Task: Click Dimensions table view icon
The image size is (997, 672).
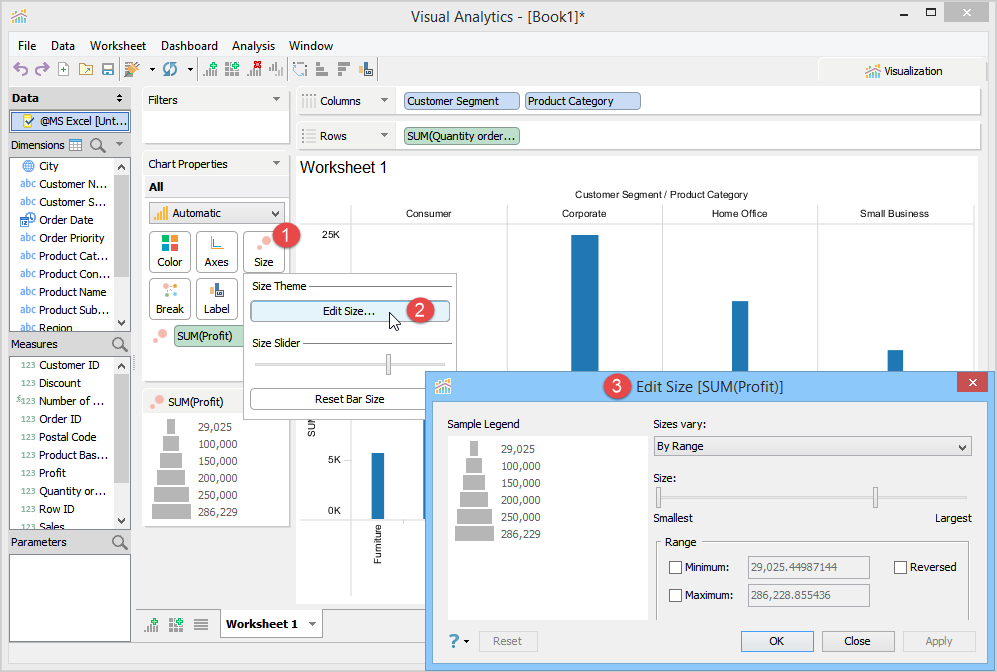Action: point(76,145)
